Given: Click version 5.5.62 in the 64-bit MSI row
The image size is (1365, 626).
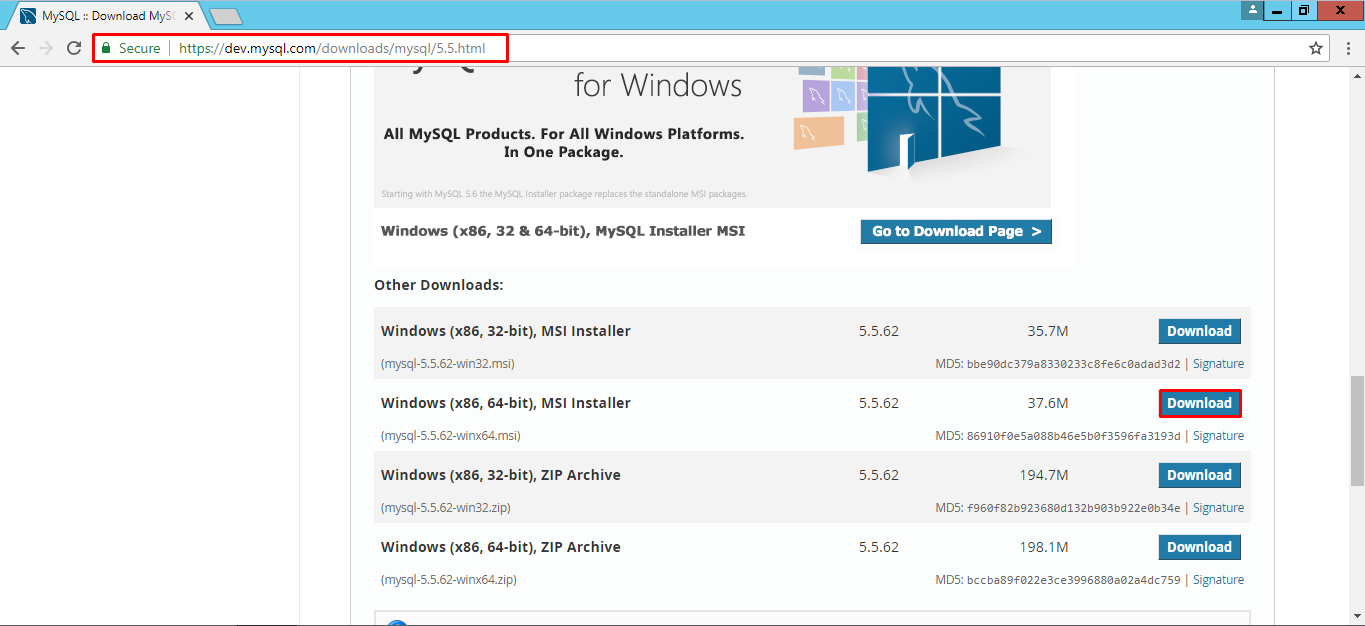Looking at the screenshot, I should [879, 403].
